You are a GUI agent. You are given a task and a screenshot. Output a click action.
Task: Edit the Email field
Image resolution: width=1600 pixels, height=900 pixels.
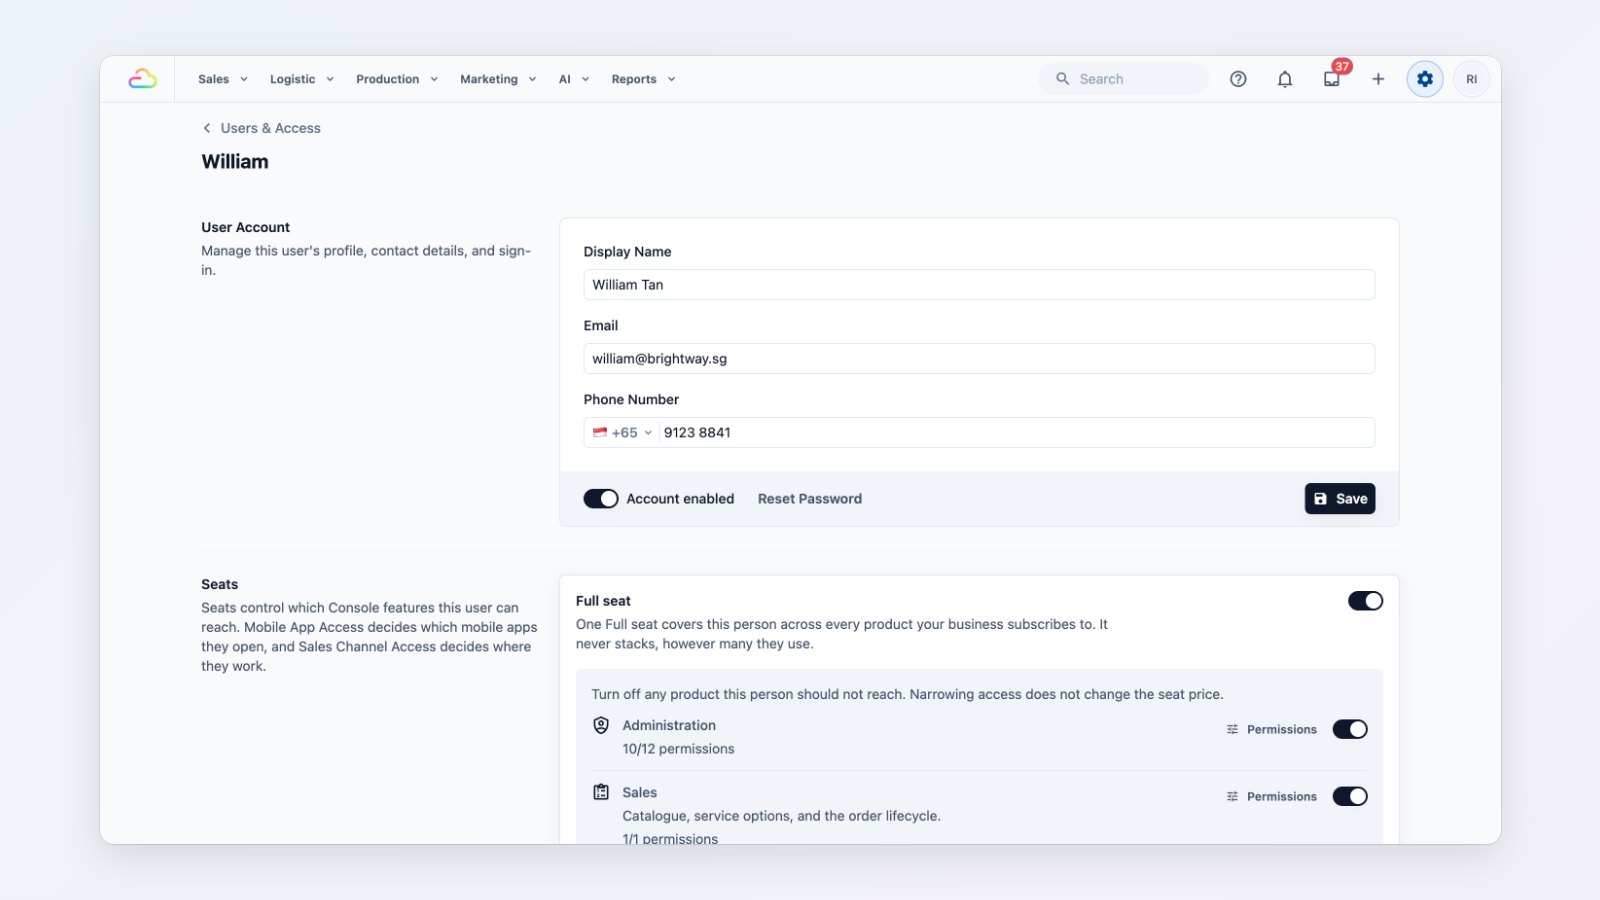979,359
